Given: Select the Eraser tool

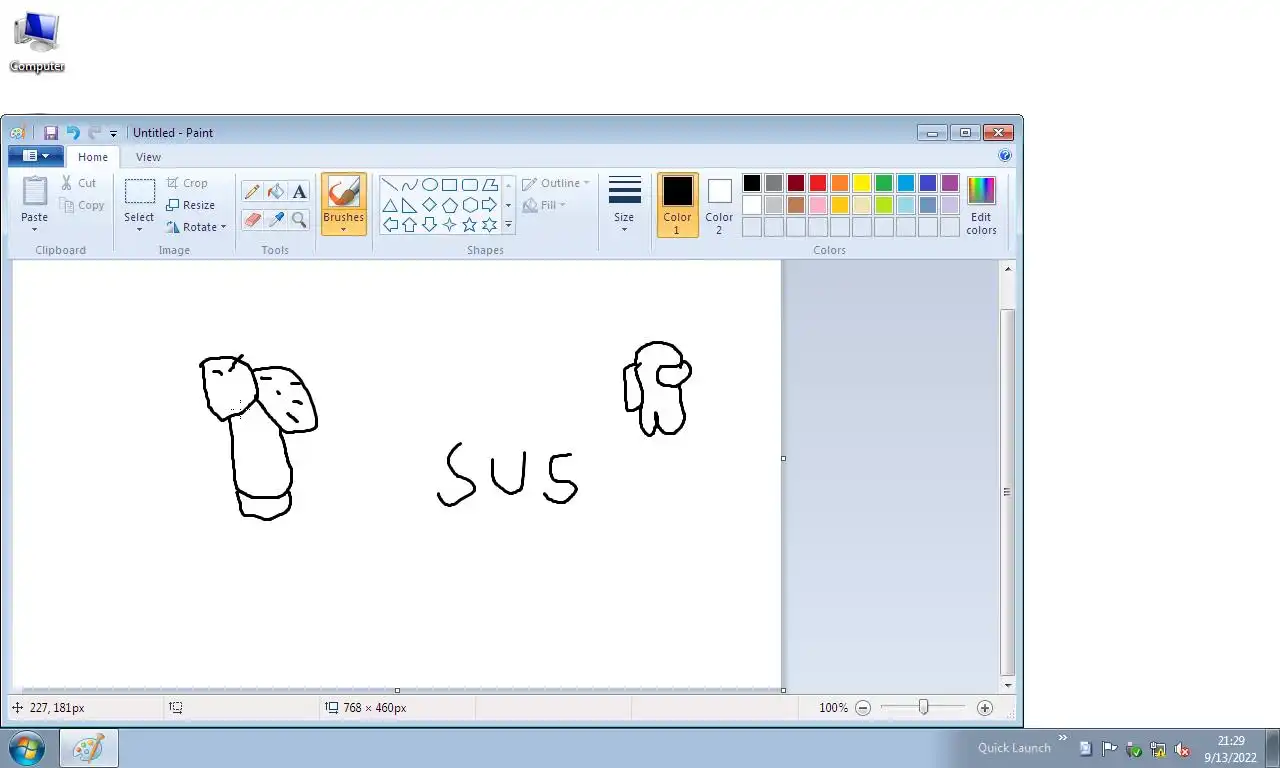Looking at the screenshot, I should [252, 219].
